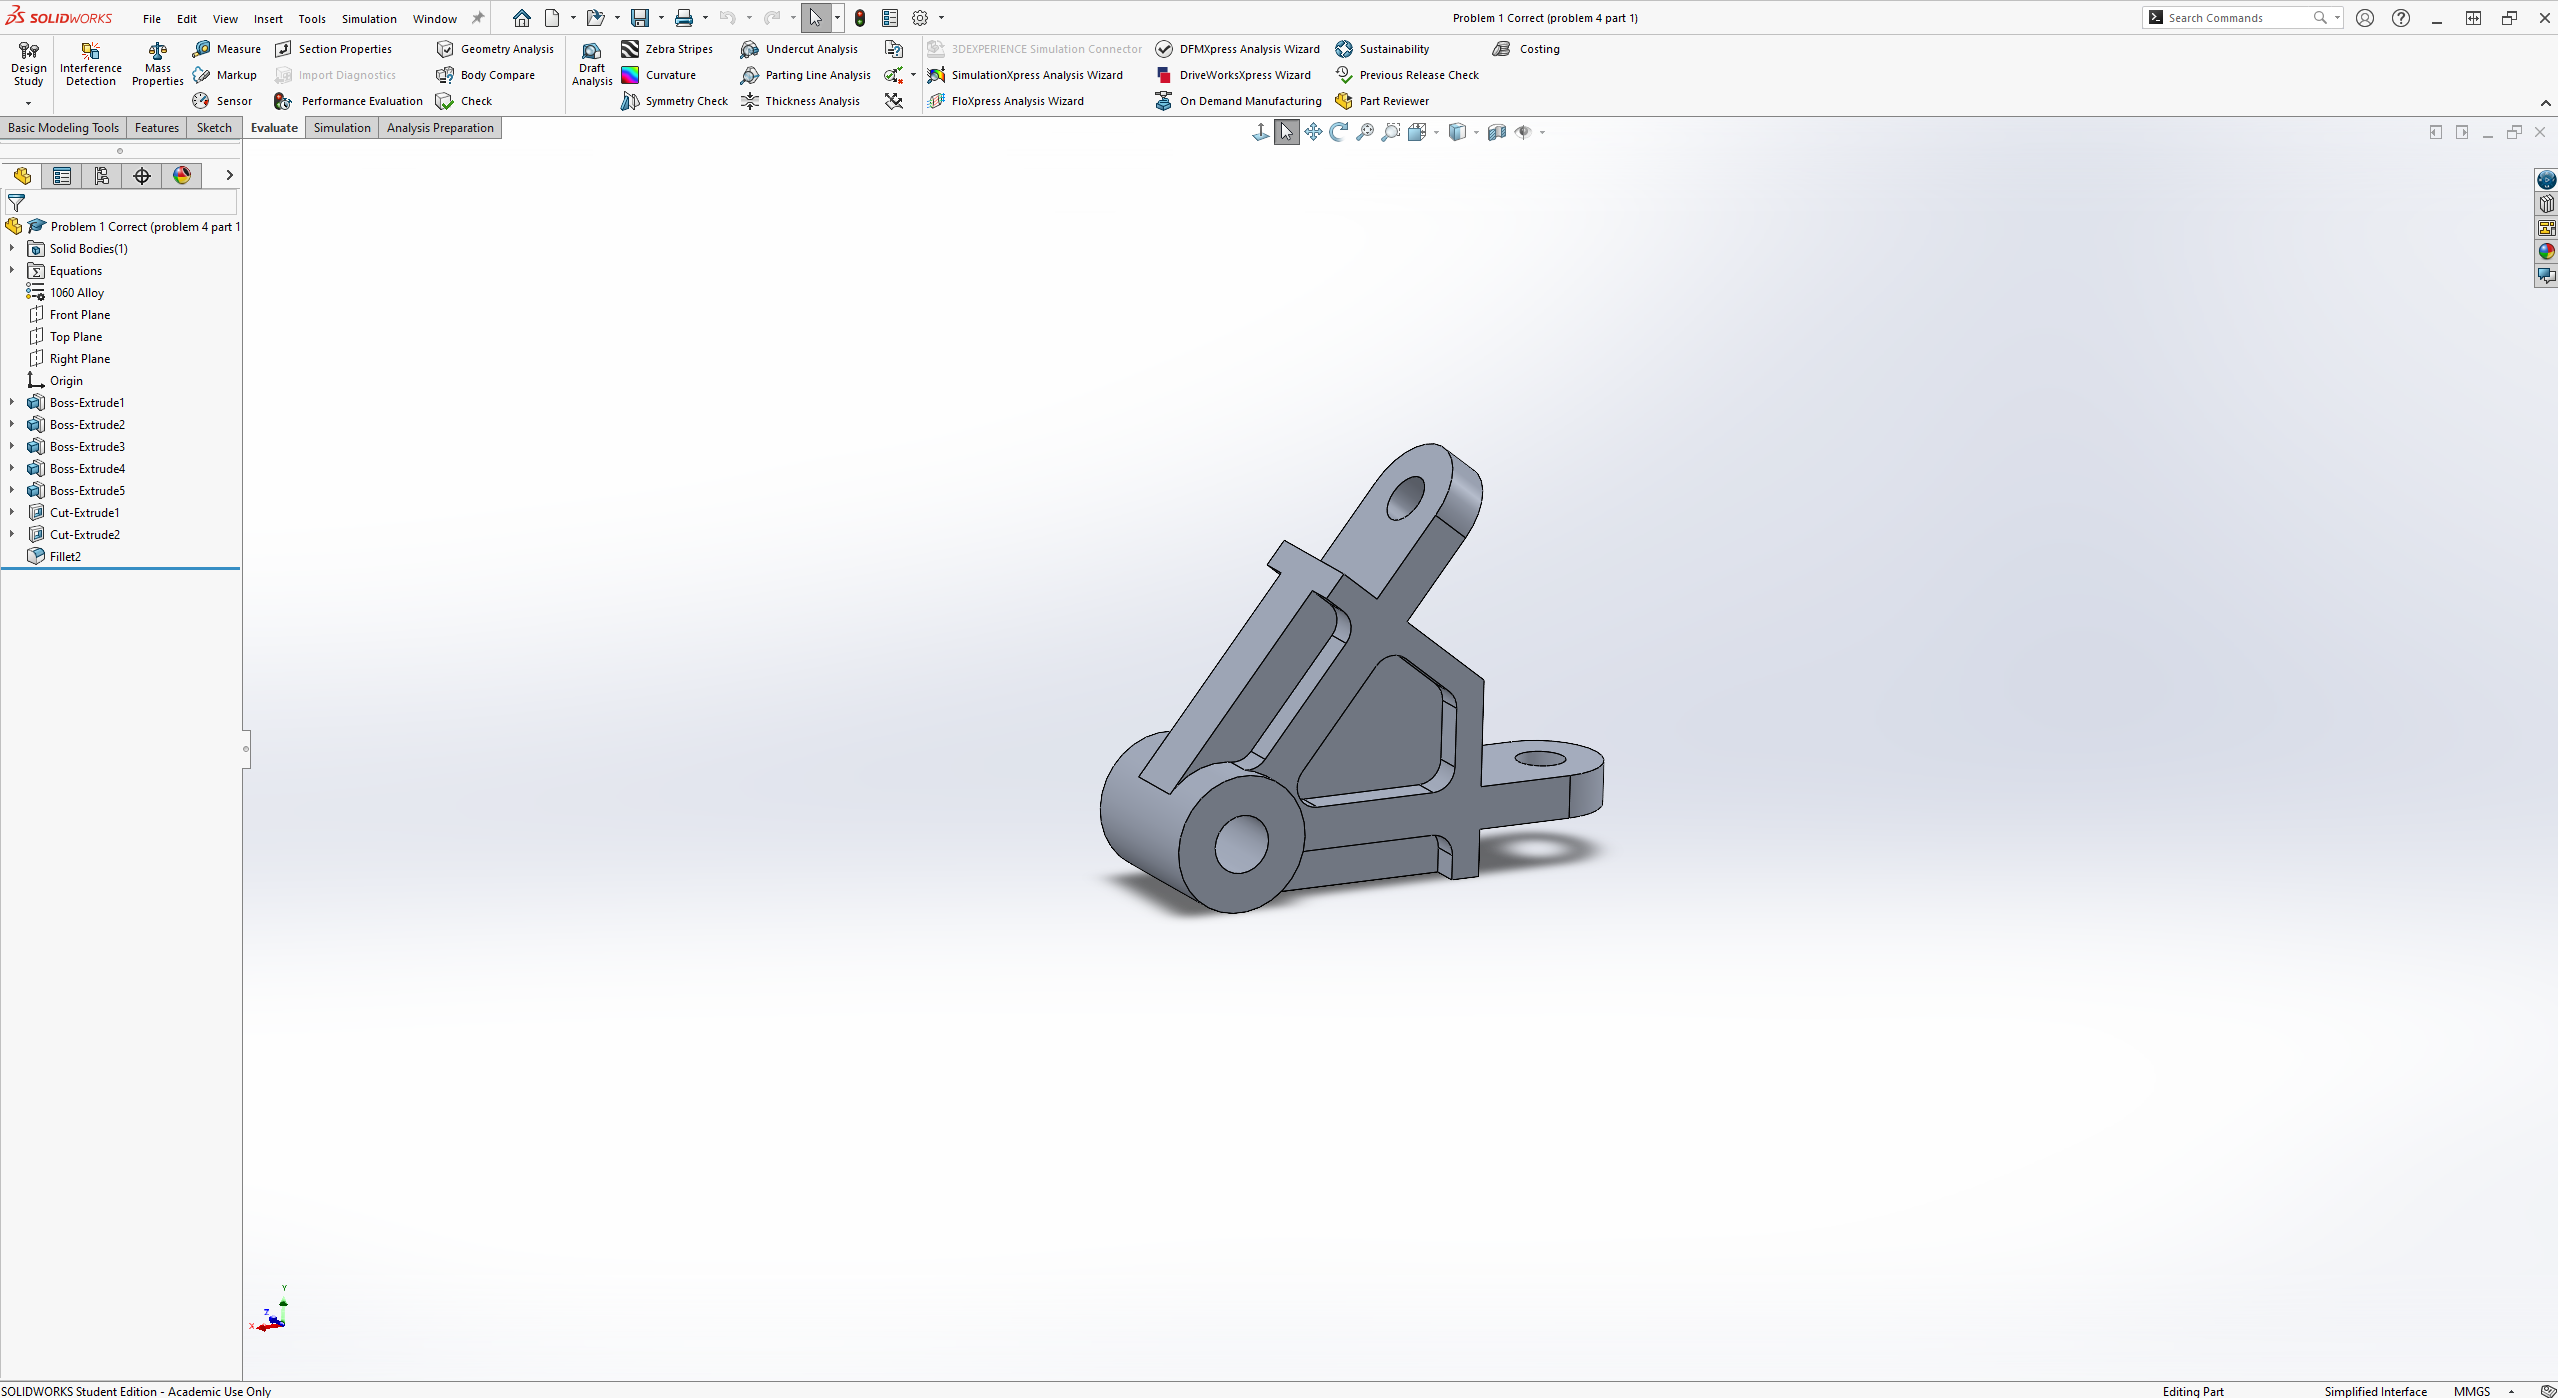Image resolution: width=2558 pixels, height=1398 pixels.
Task: Open Mass Properties
Action: pos(158,64)
